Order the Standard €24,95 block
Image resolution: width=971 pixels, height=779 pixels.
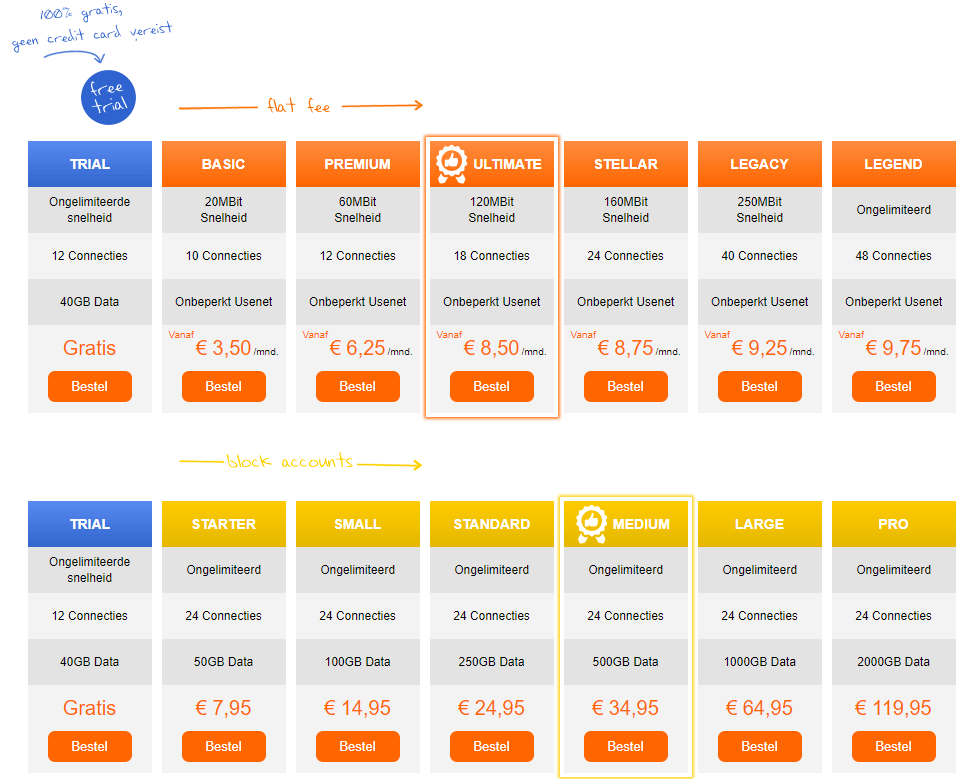pyautogui.click(x=491, y=746)
